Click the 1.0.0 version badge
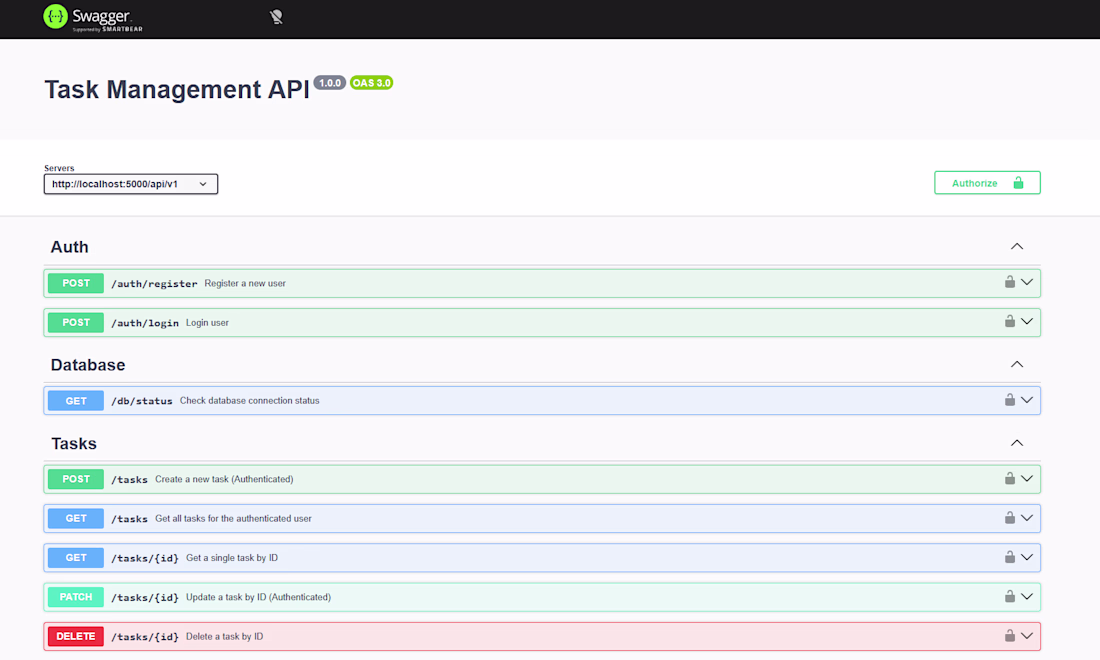Image resolution: width=1100 pixels, height=660 pixels. tap(329, 83)
